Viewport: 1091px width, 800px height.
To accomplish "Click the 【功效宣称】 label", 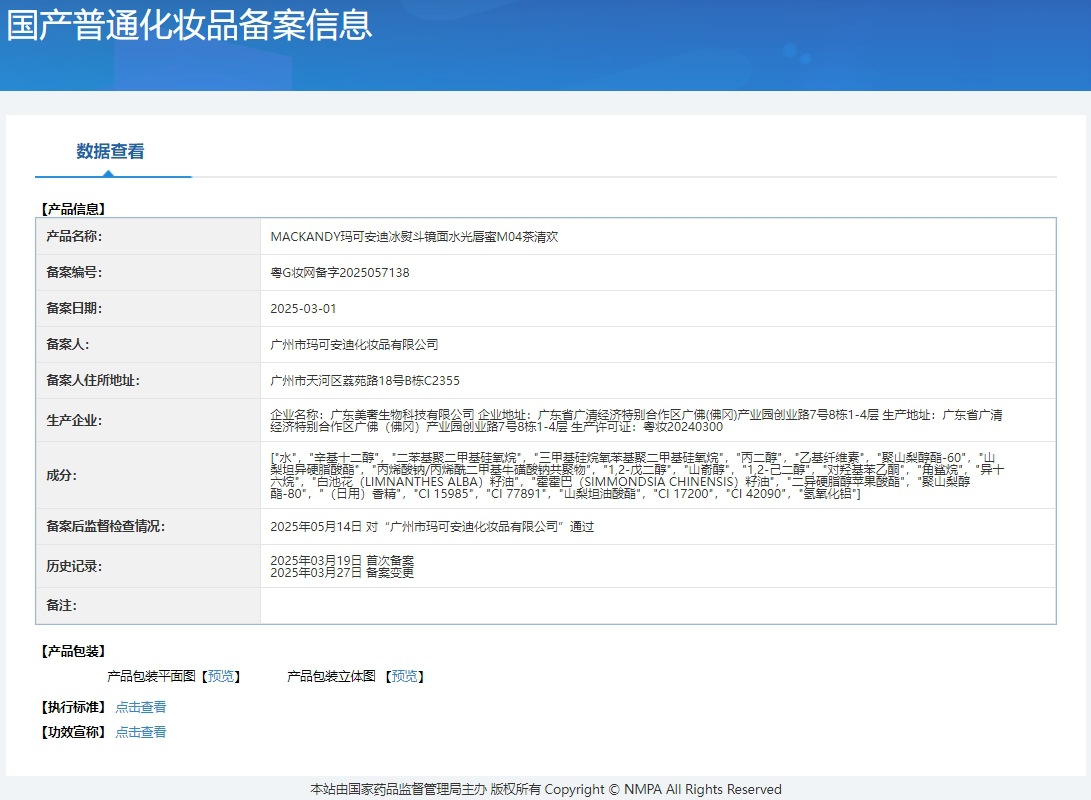I will 73,732.
